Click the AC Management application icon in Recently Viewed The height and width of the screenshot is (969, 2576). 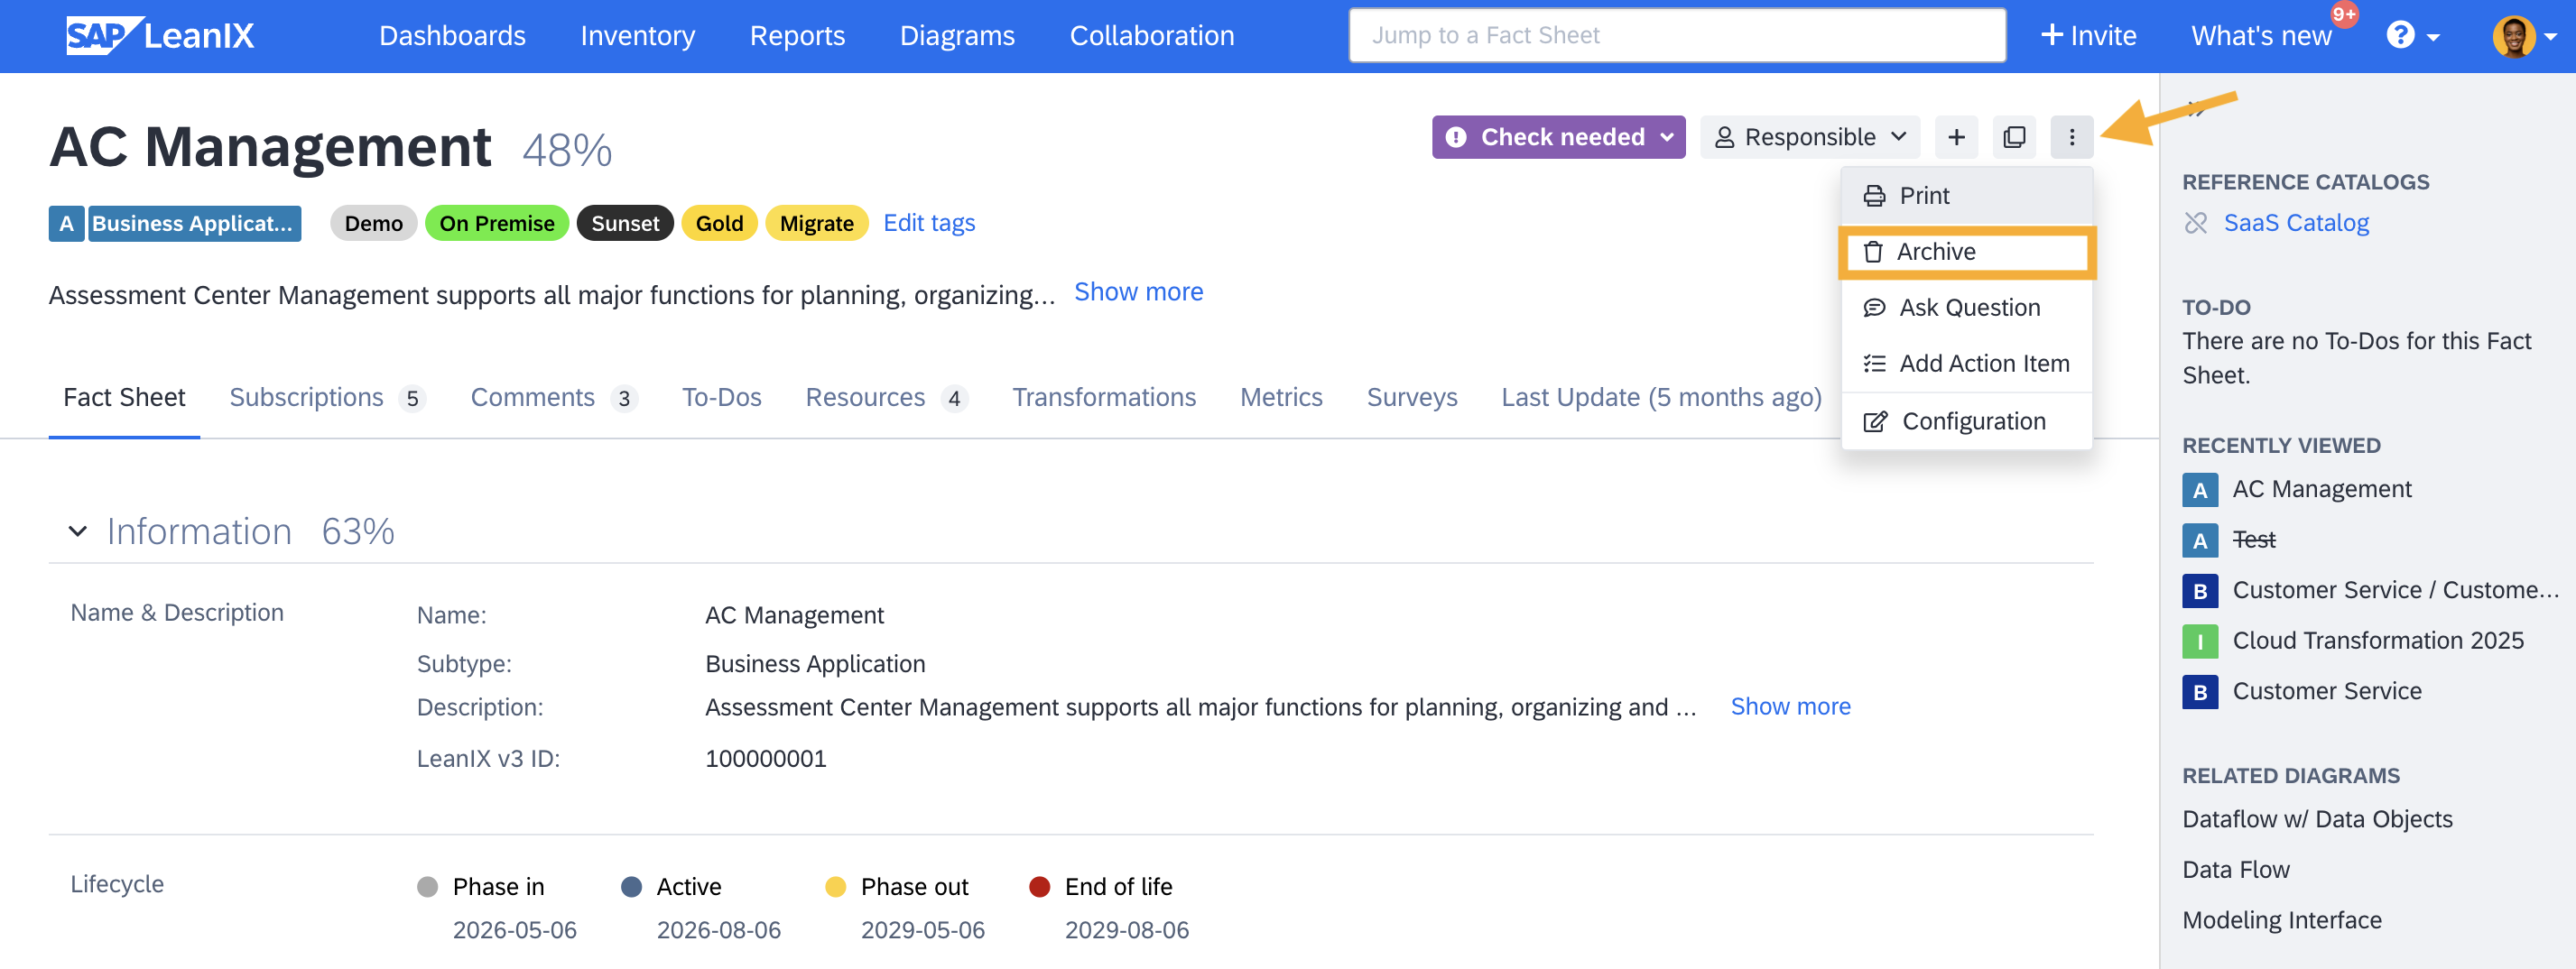coord(2199,490)
